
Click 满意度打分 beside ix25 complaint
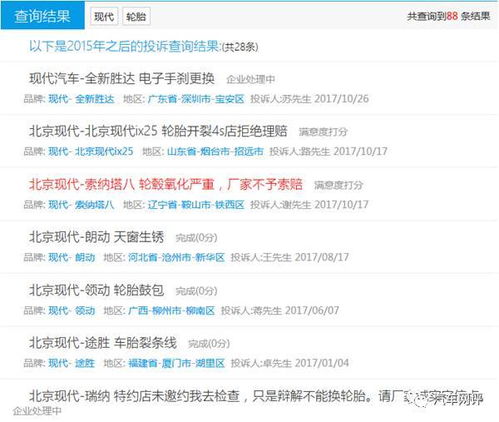click(x=323, y=132)
